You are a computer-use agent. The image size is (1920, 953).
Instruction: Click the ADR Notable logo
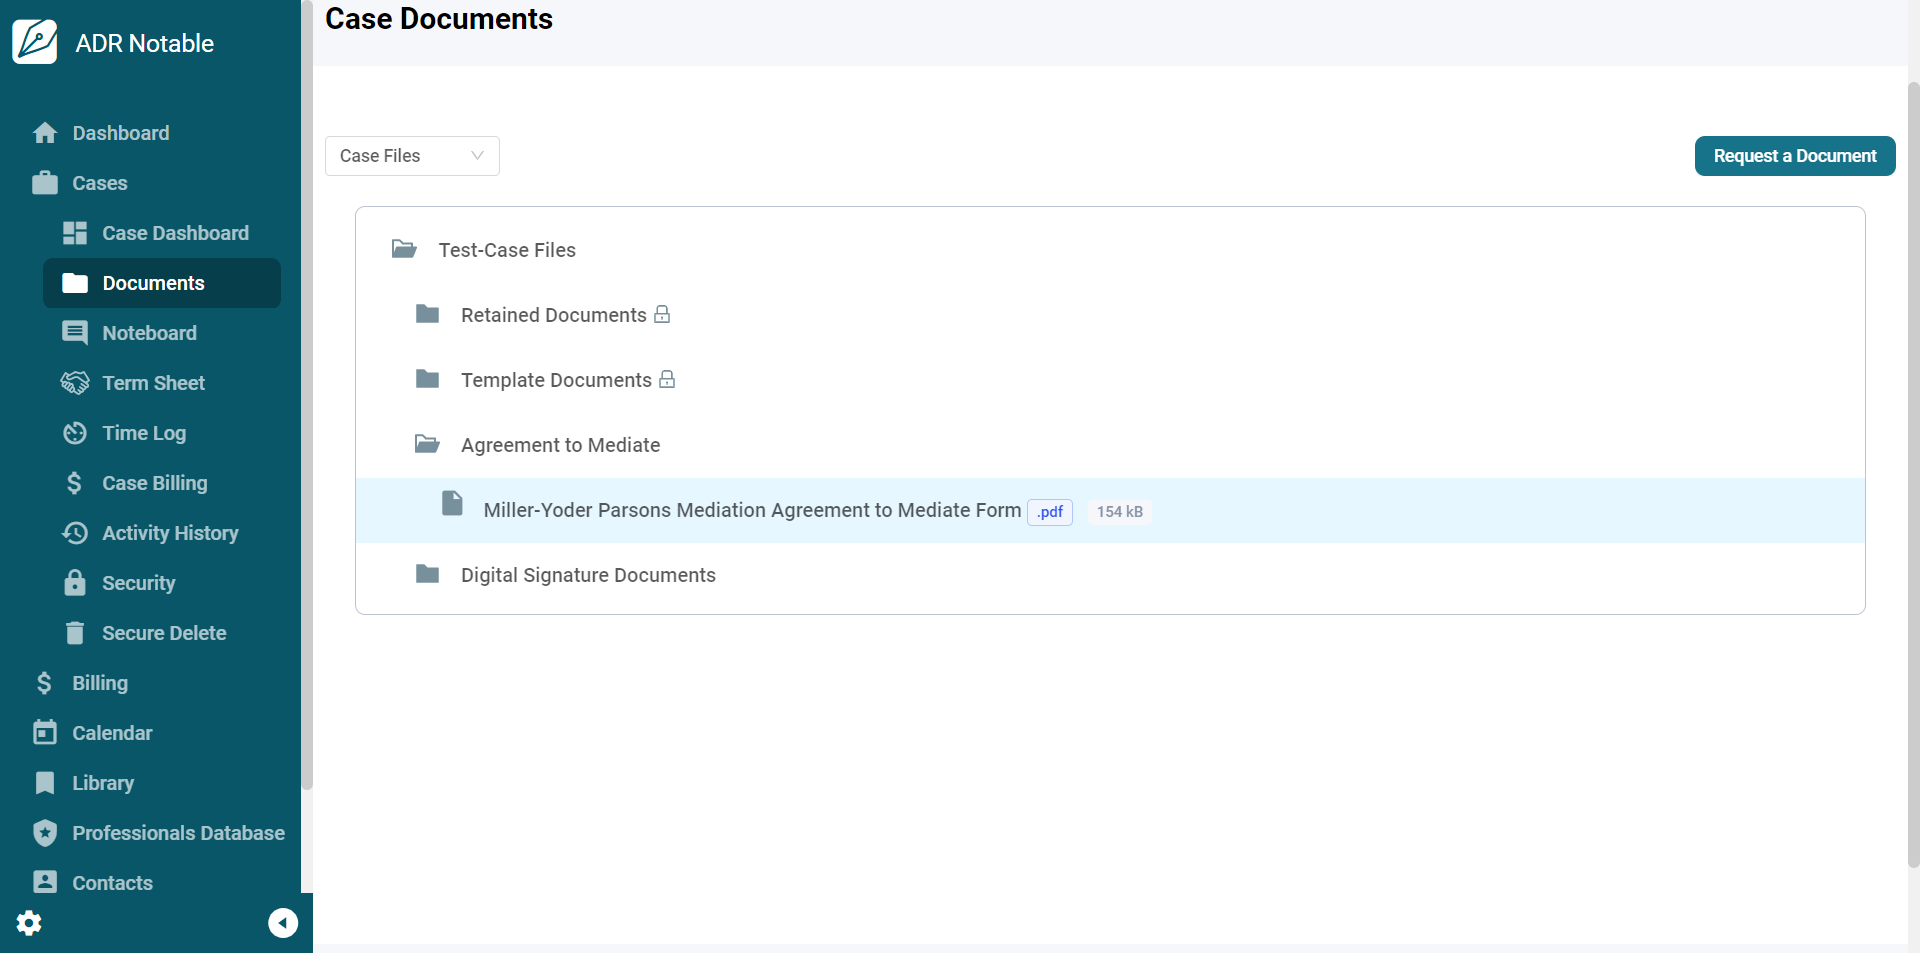pos(35,42)
